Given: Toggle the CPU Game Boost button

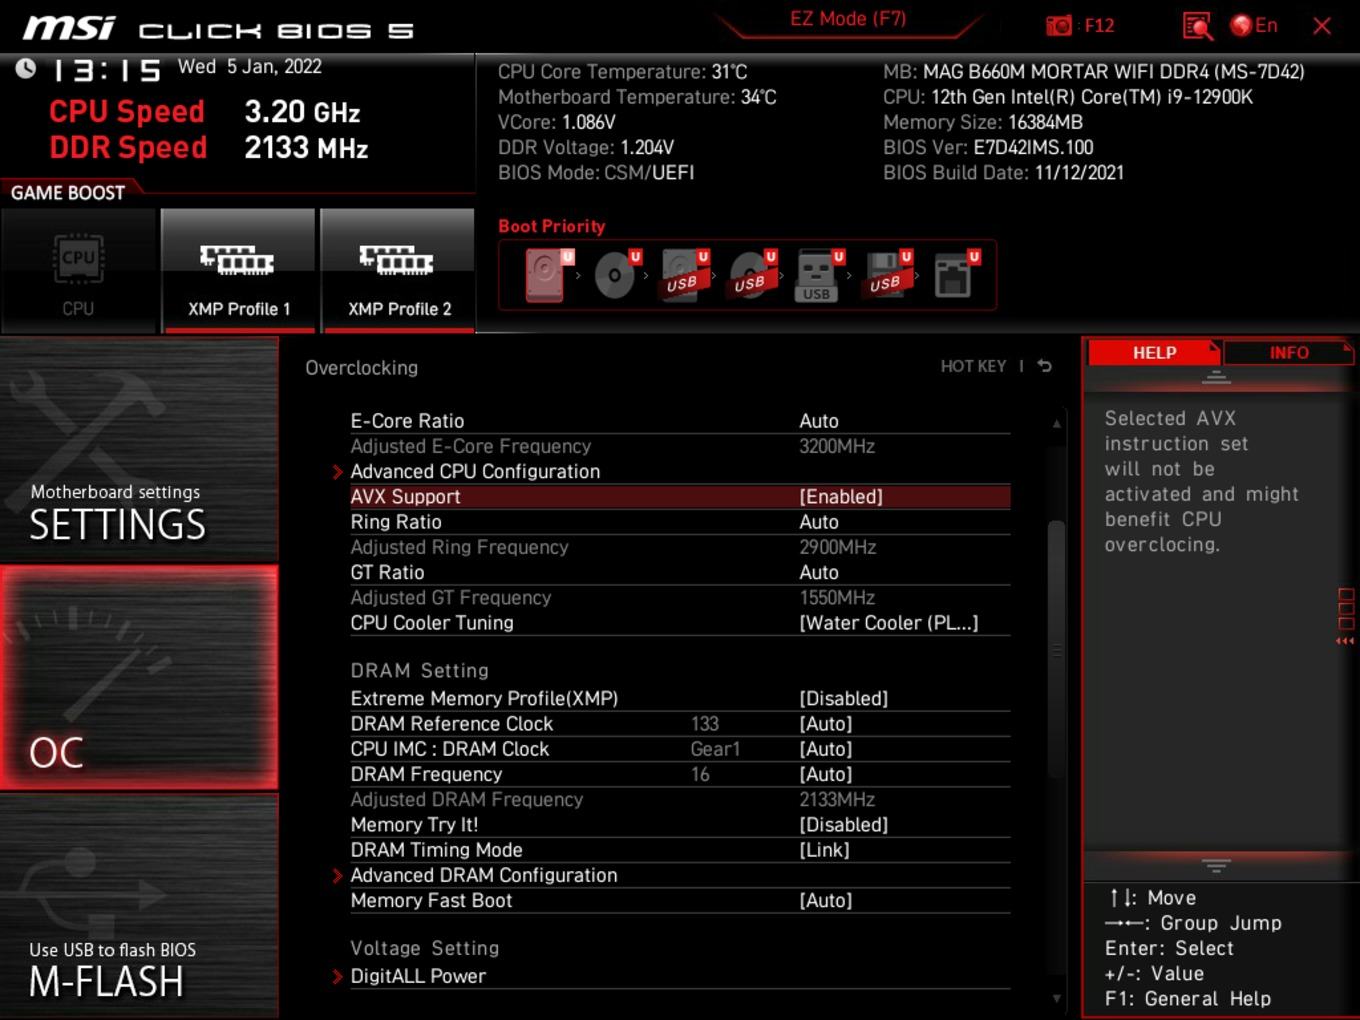Looking at the screenshot, I should click(78, 272).
